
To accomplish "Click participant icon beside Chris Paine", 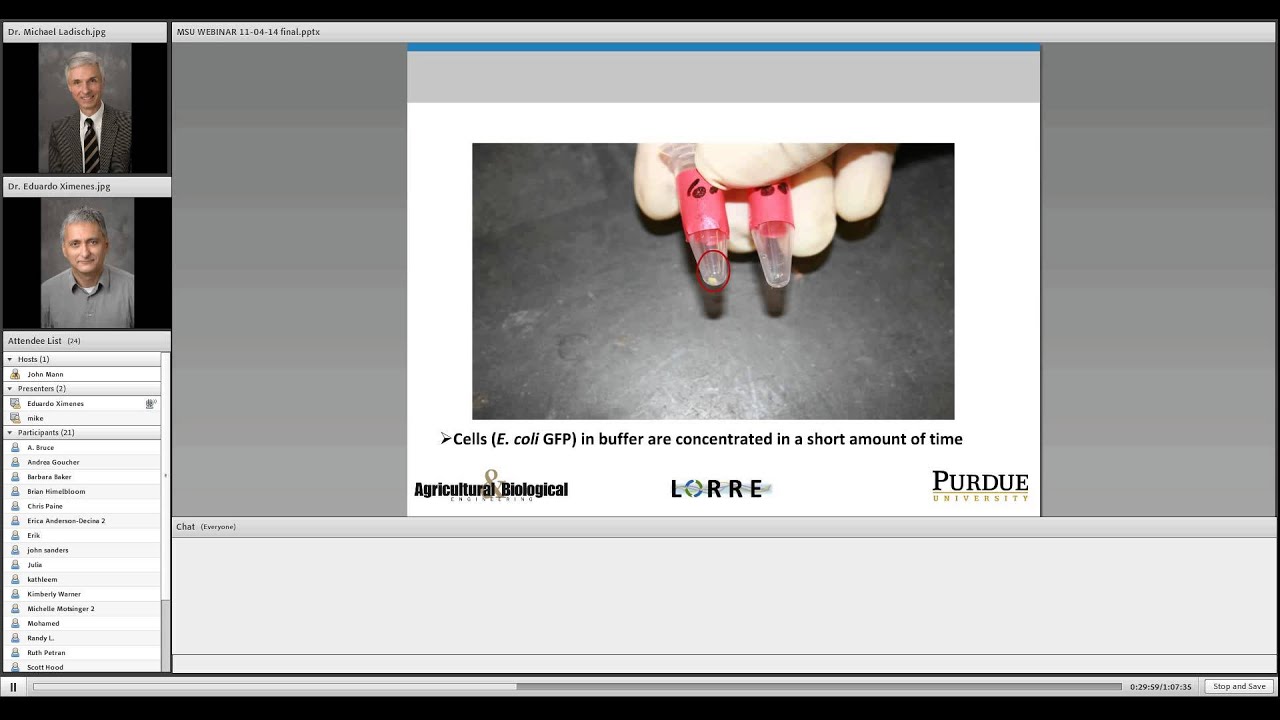I will [x=15, y=506].
